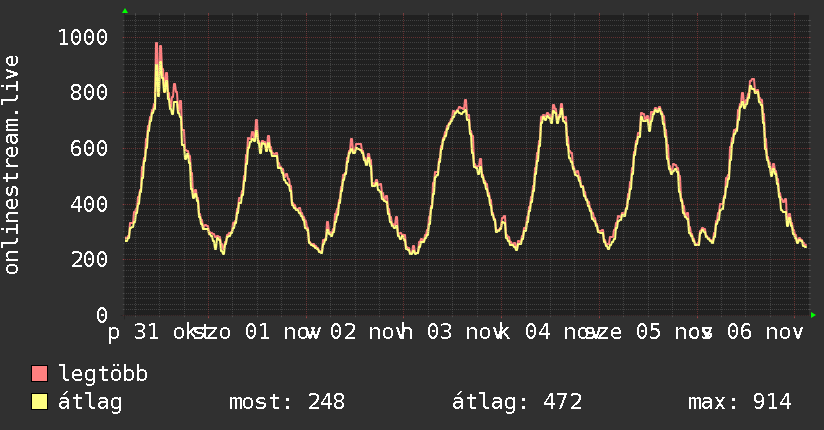The height and width of the screenshot is (430, 824).
Task: Click the 200 y-axis label
Action: [89, 259]
